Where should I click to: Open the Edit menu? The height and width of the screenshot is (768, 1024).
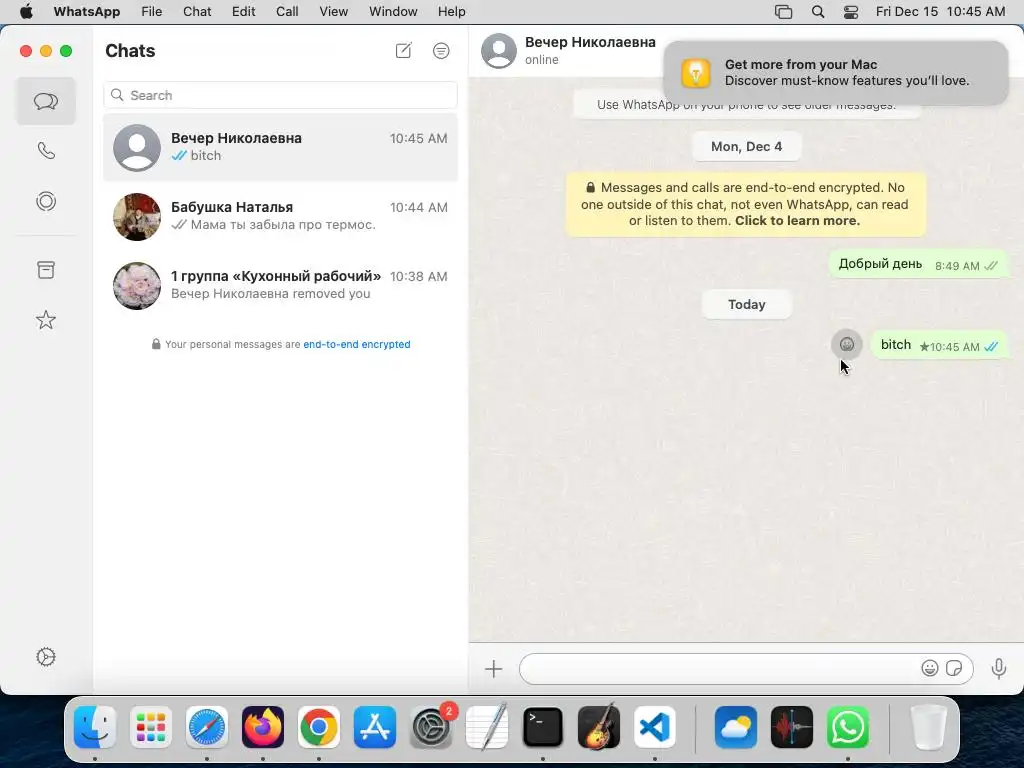244,12
